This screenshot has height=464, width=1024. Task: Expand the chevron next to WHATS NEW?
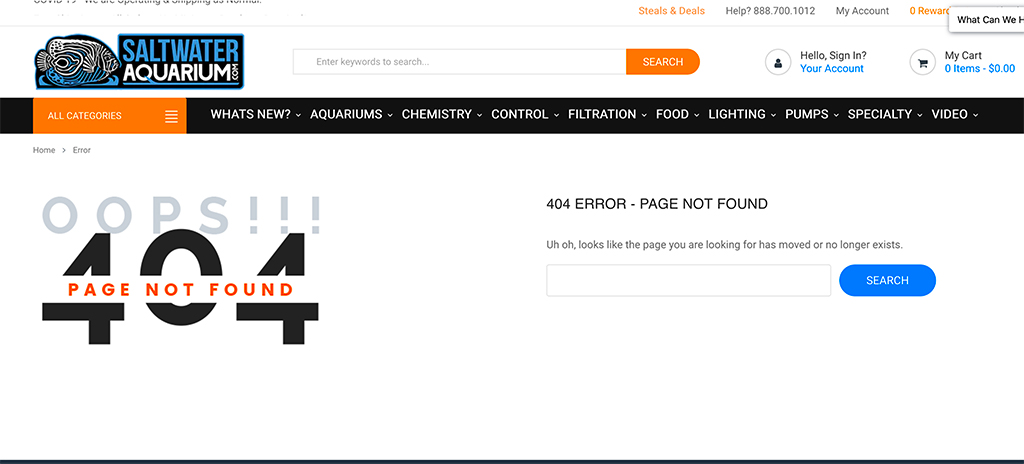pyautogui.click(x=298, y=115)
